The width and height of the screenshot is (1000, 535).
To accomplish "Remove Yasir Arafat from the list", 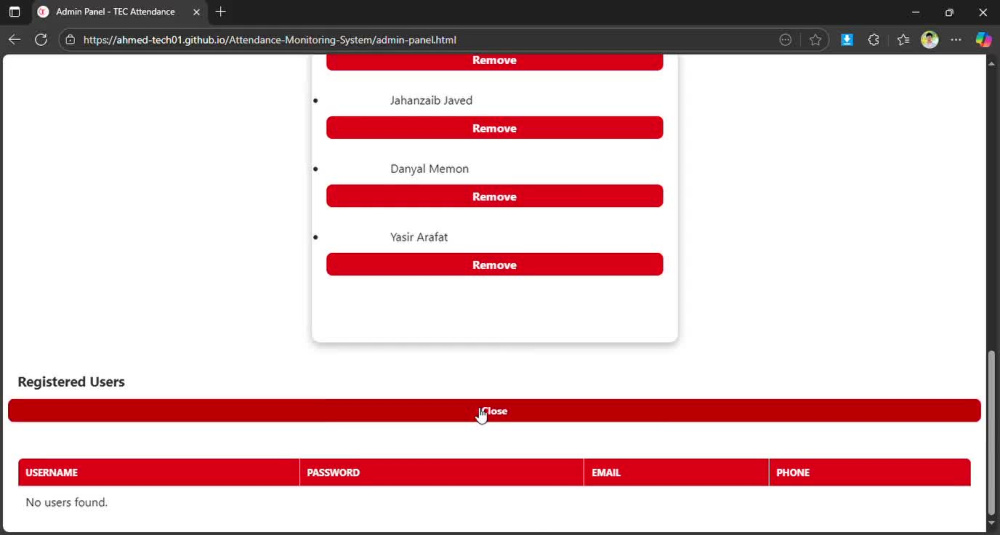I will click(494, 264).
